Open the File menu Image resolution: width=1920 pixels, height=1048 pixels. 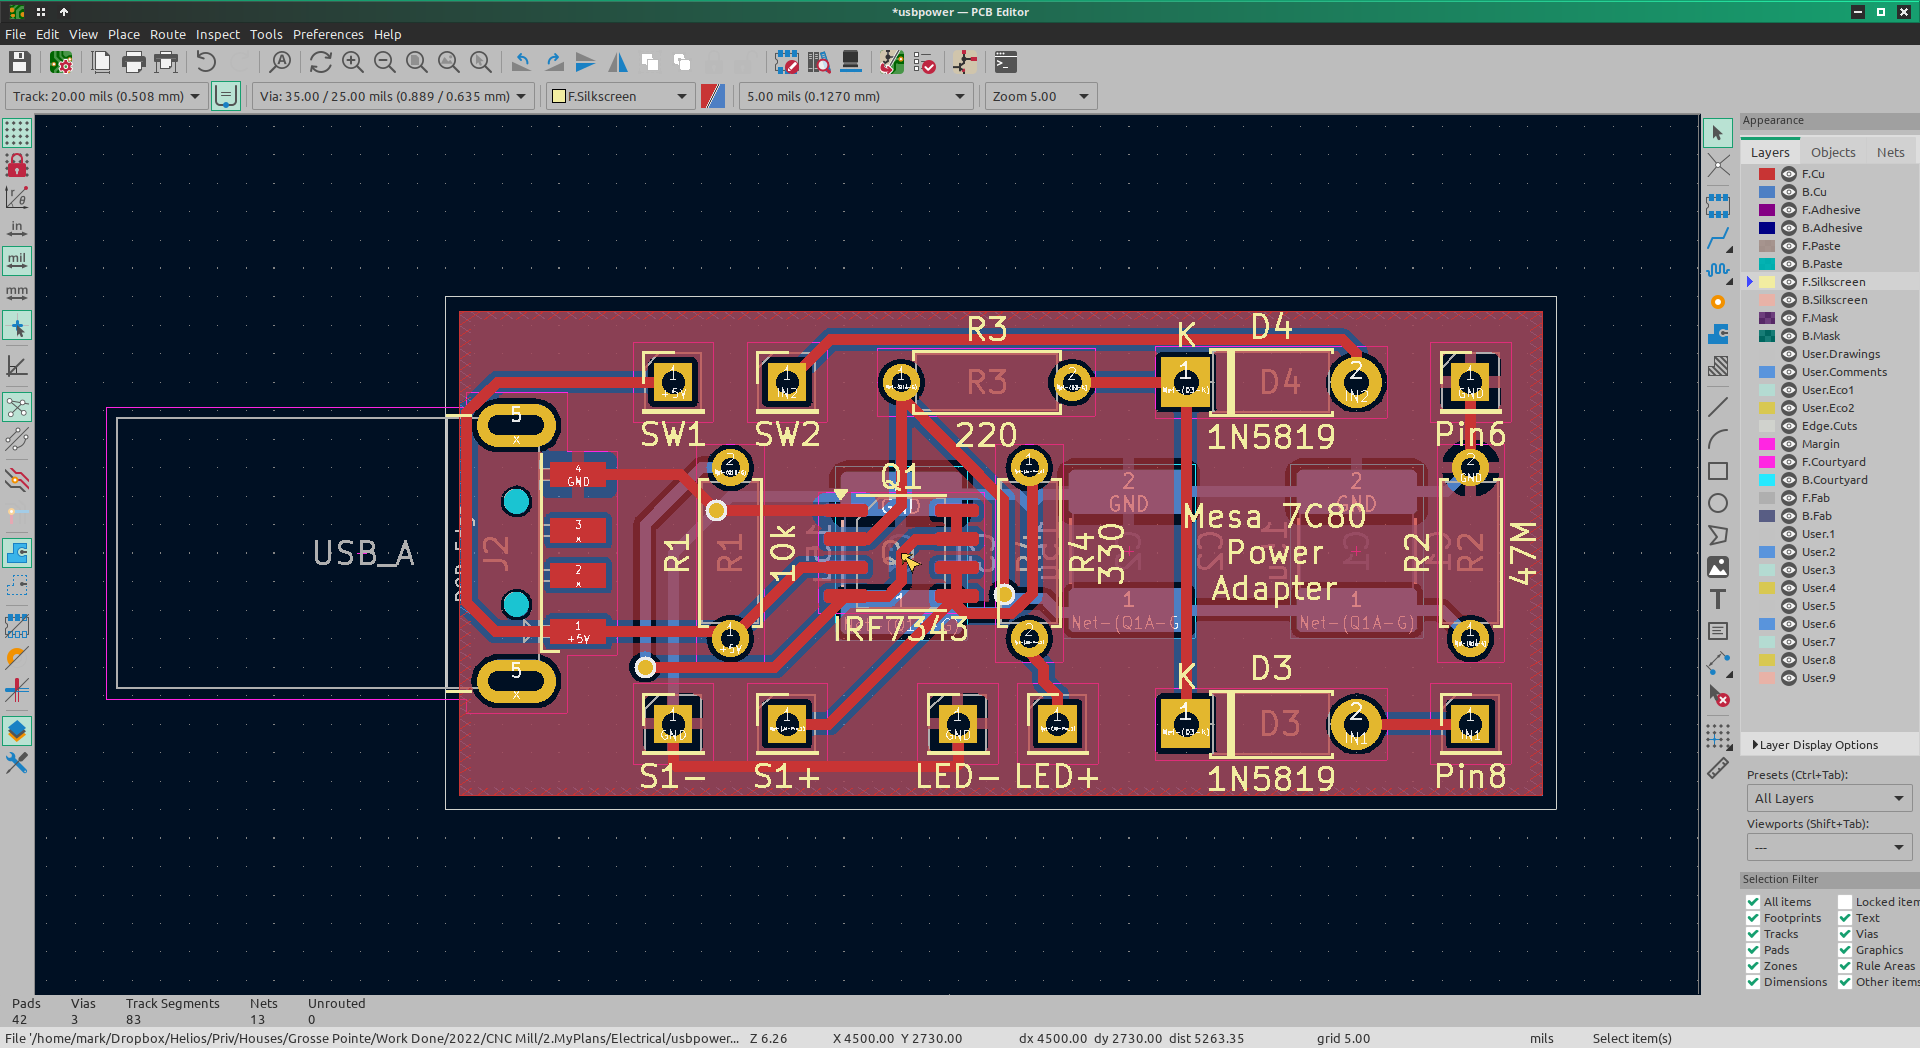point(15,34)
